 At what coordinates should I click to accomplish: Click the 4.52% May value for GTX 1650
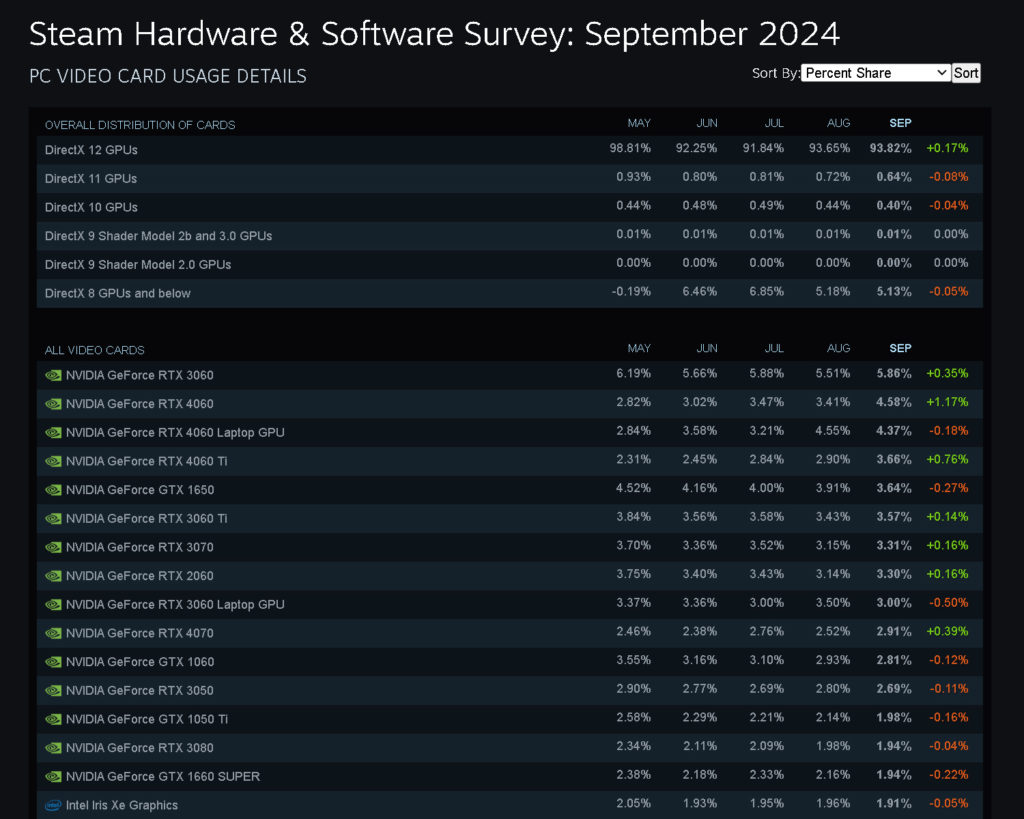[x=633, y=489]
